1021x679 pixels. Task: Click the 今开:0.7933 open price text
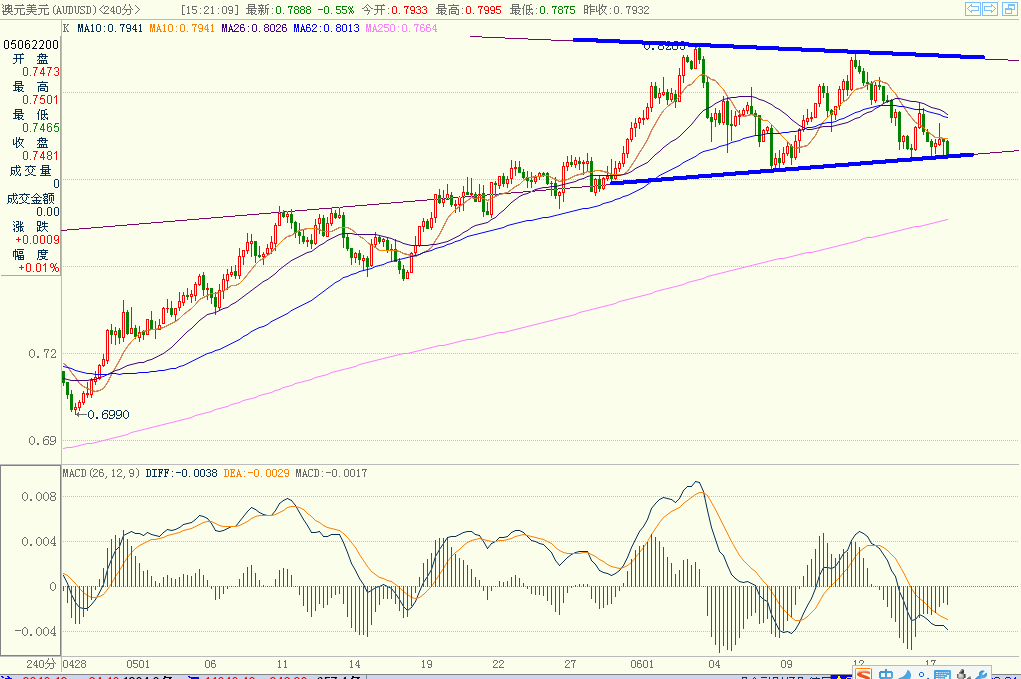coord(395,10)
